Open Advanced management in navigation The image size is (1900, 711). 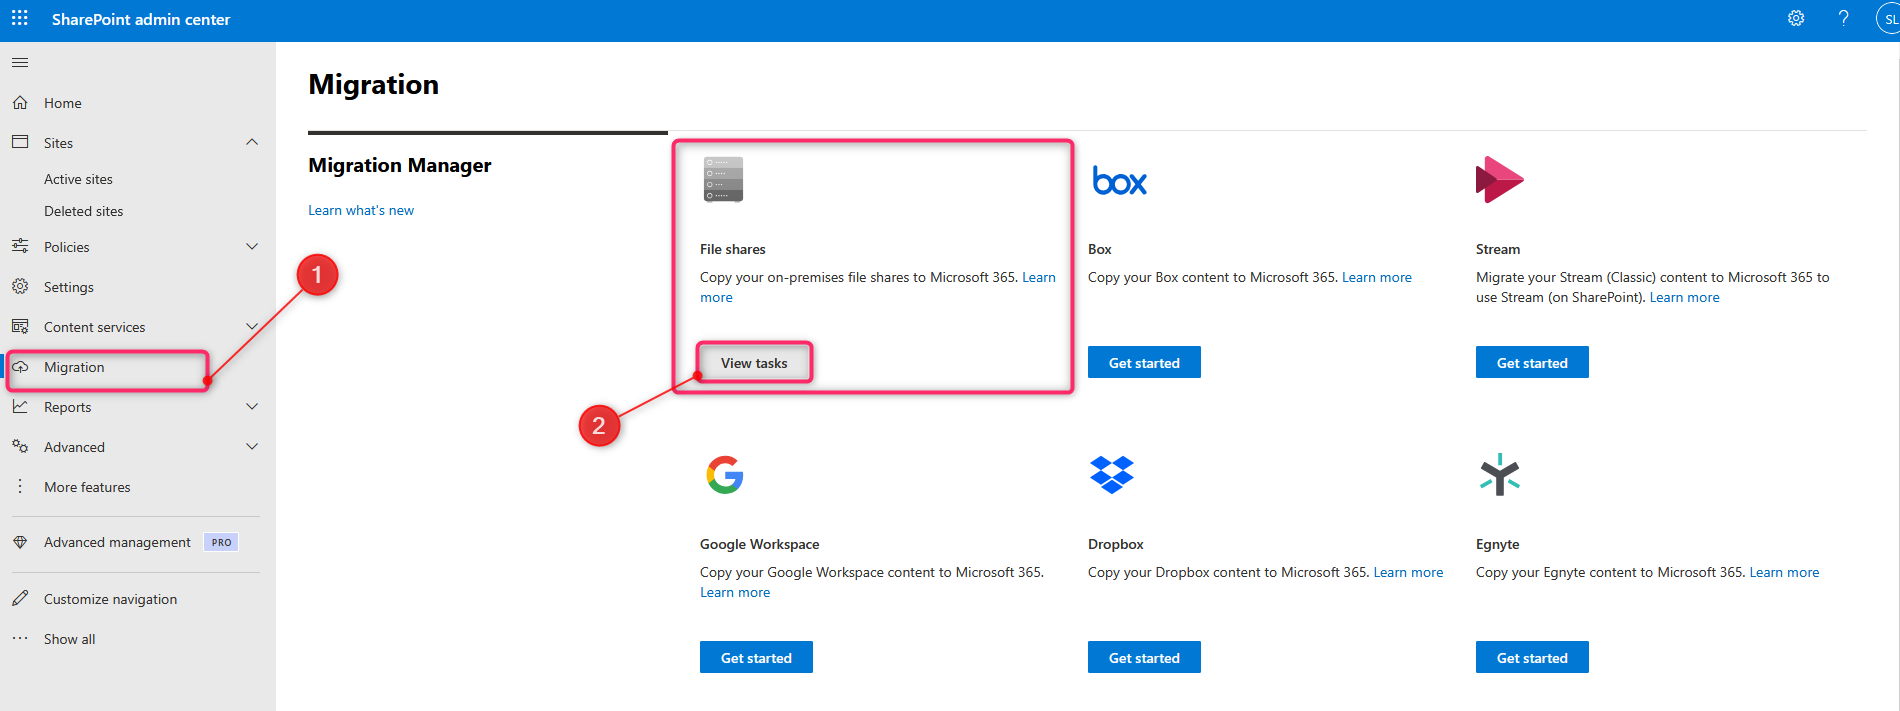click(117, 542)
